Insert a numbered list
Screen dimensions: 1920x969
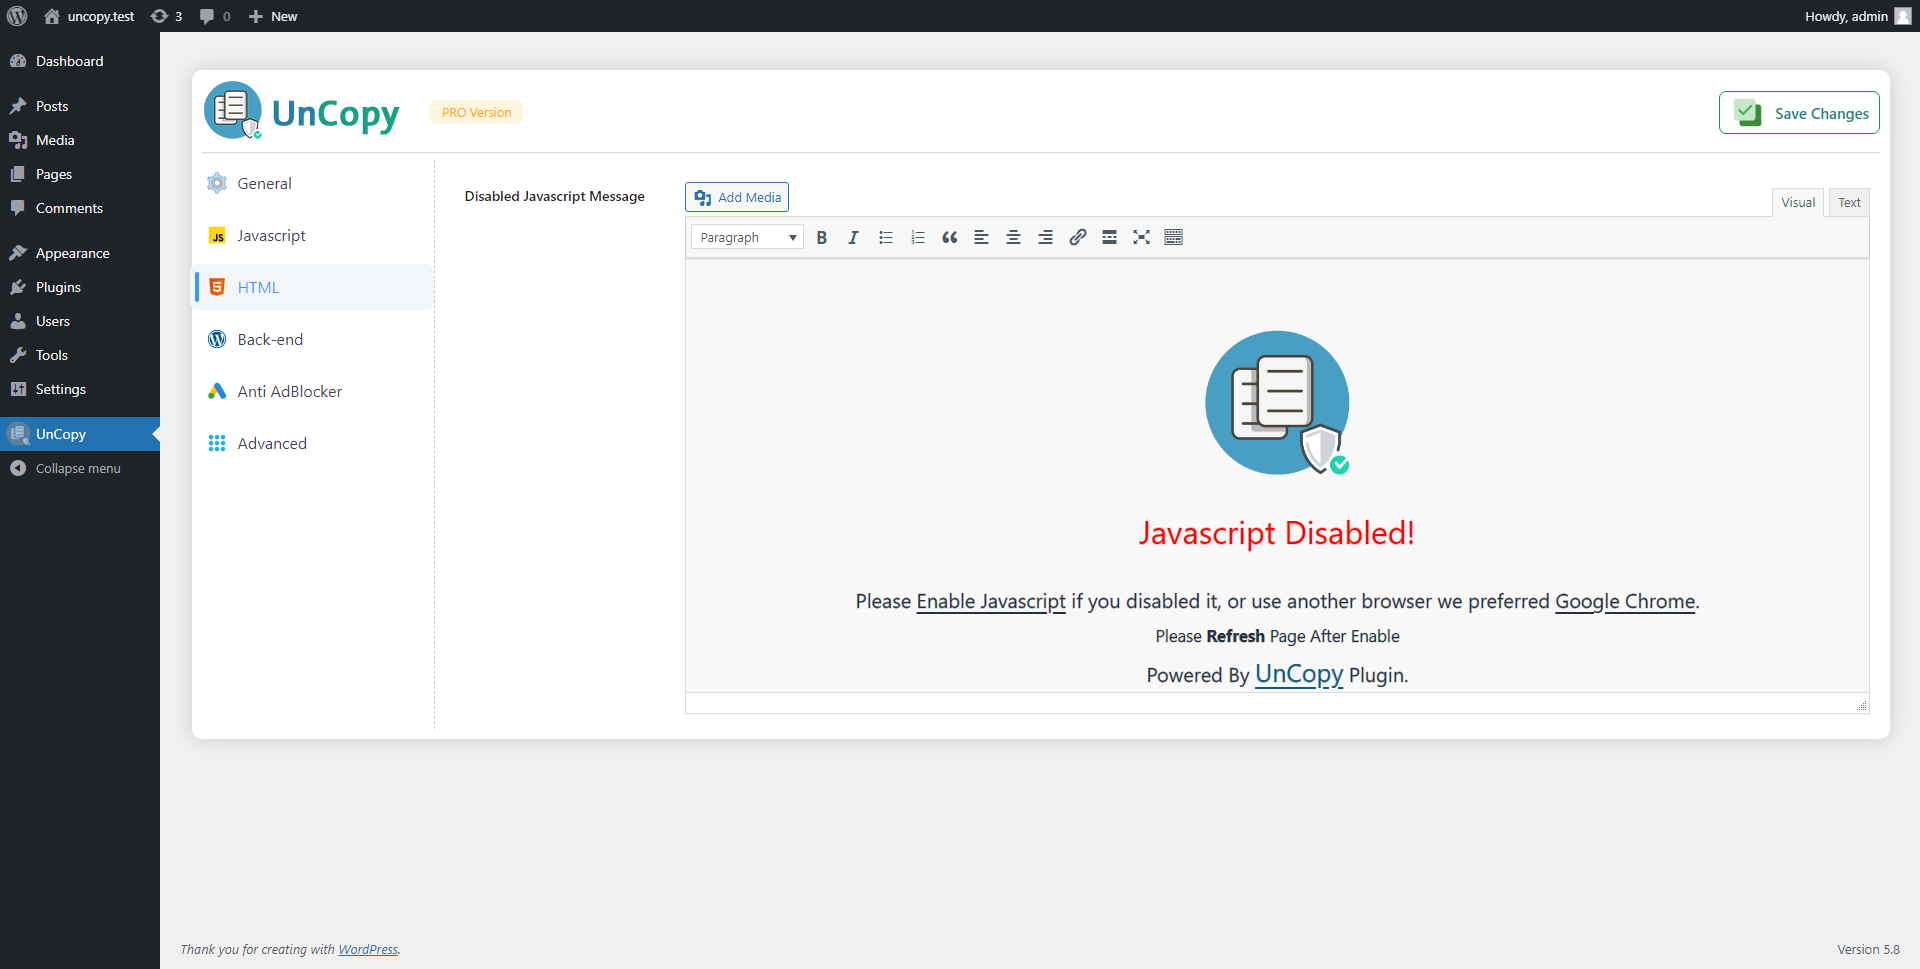[x=917, y=238]
